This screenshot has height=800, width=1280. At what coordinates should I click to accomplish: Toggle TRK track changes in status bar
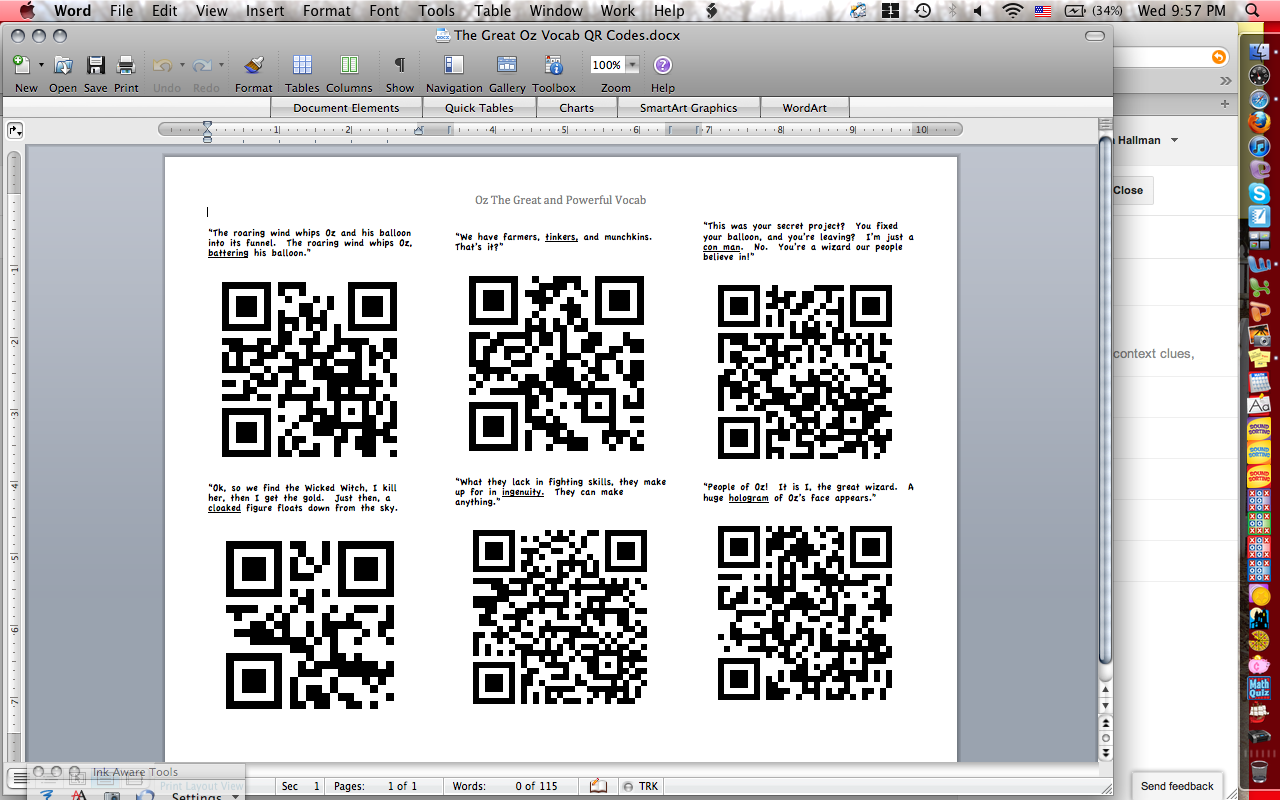[x=641, y=786]
